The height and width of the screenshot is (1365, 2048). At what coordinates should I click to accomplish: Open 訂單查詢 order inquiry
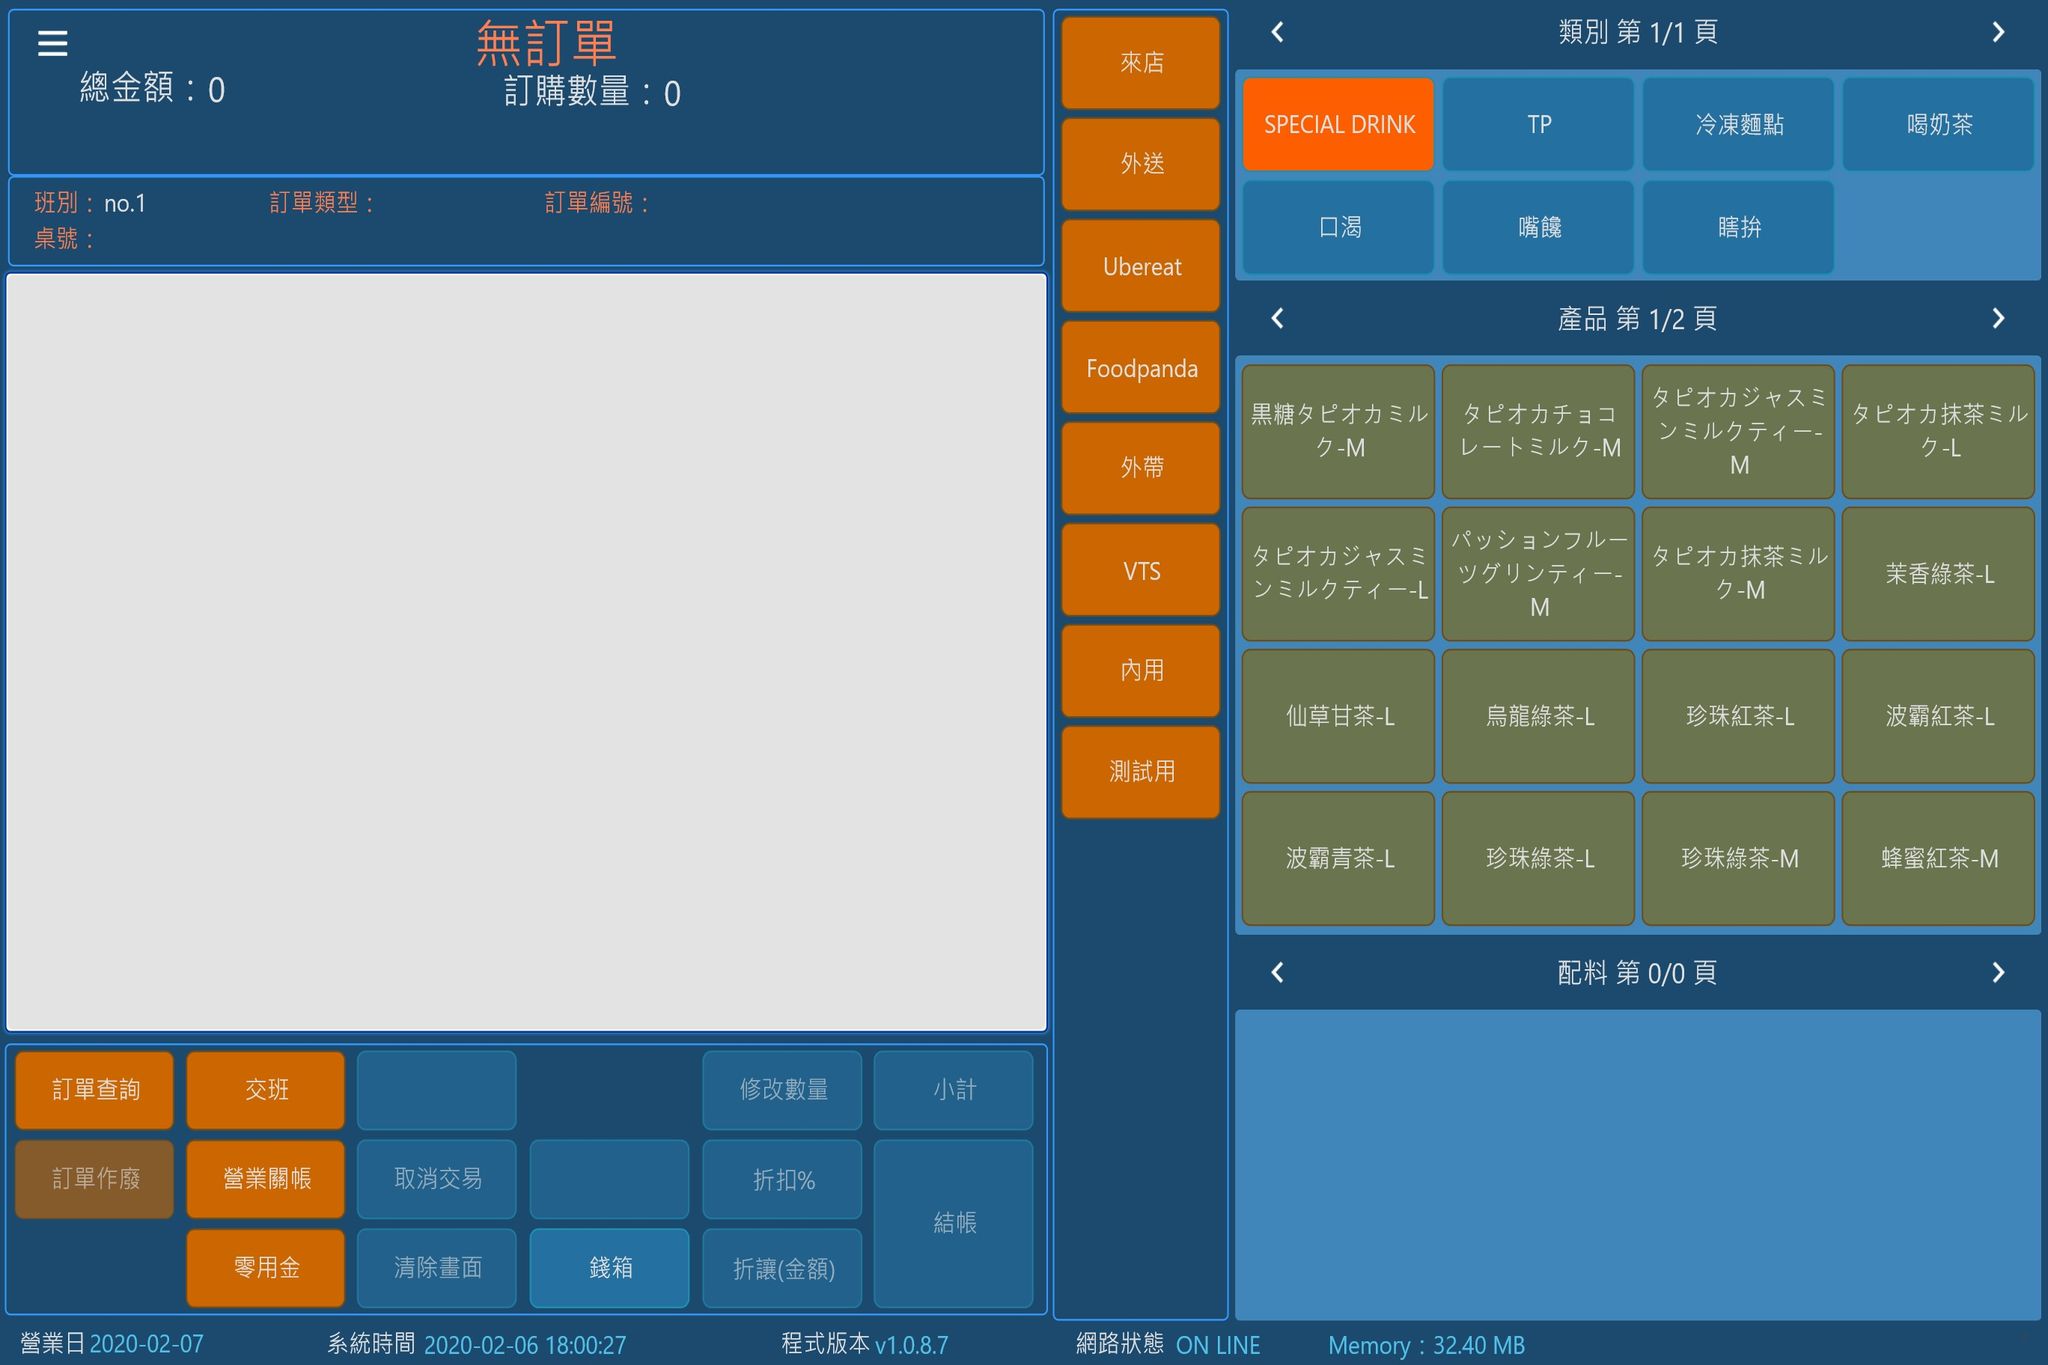click(94, 1089)
